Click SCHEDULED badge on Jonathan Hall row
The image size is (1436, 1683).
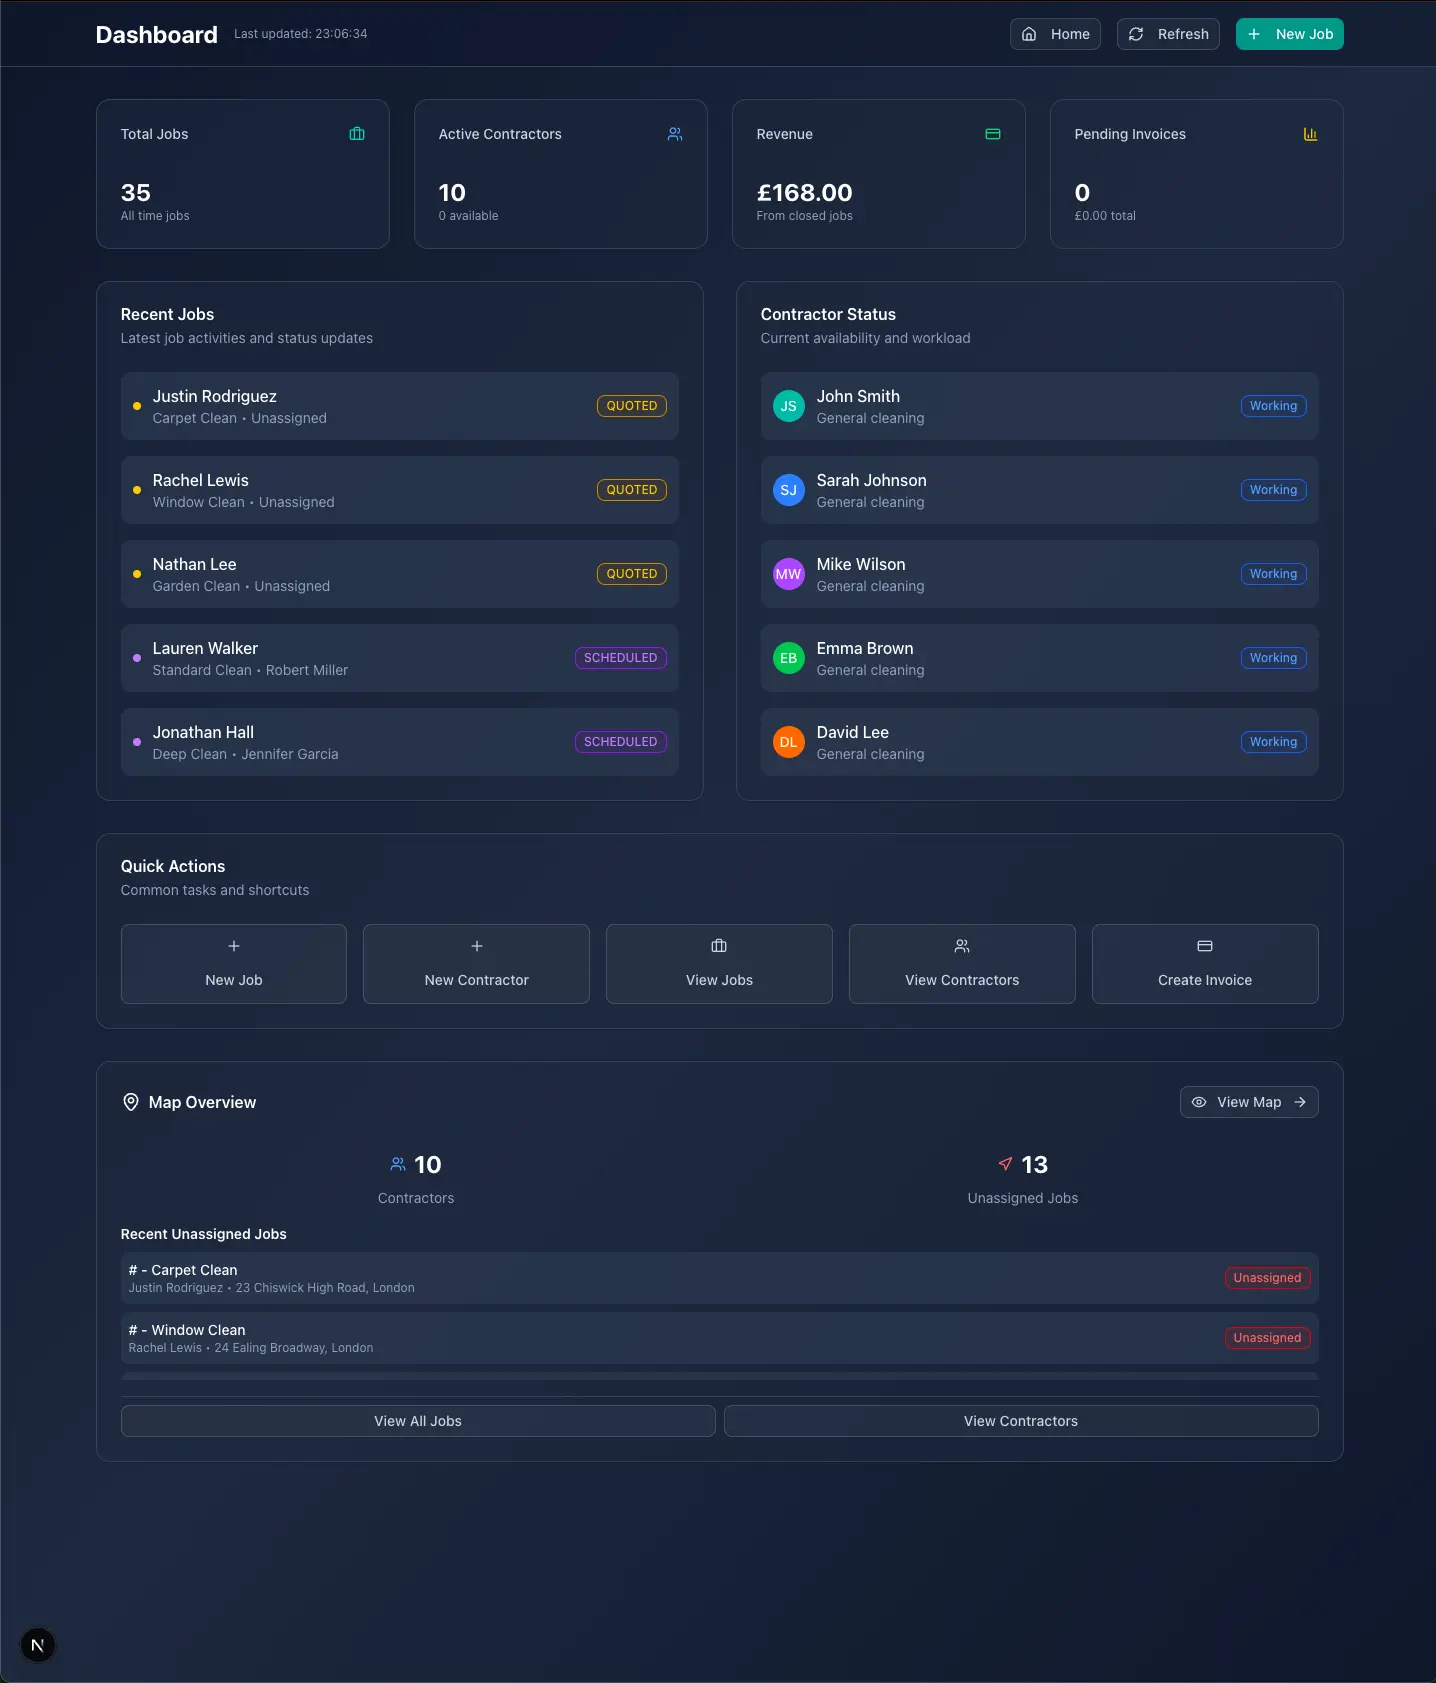click(x=621, y=742)
